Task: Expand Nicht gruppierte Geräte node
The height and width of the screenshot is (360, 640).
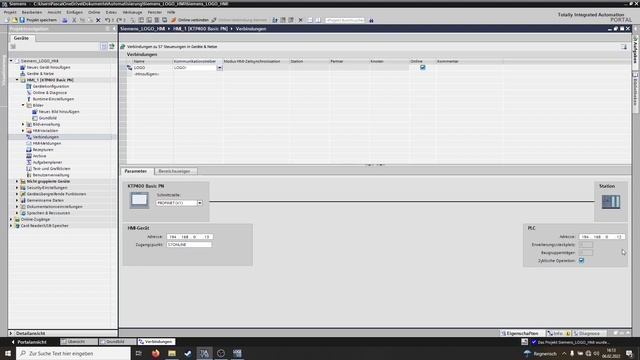Action: pyautogui.click(x=17, y=181)
